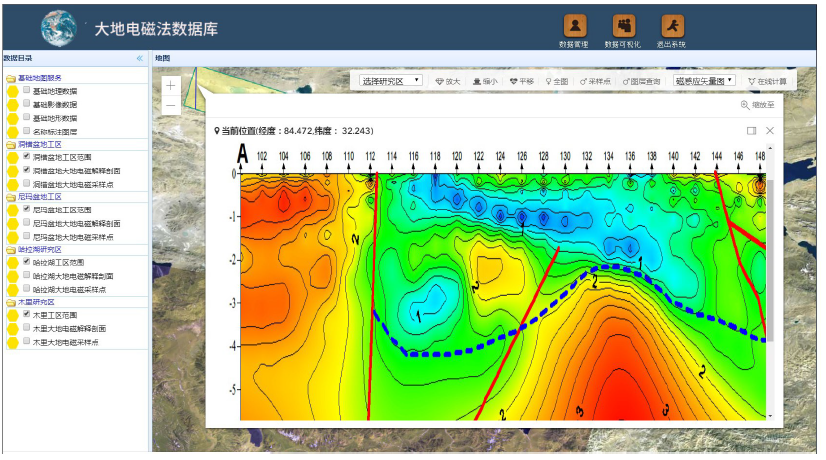Enable 木里大地电磁解释剖面 checkbox
Screen dimensions: 826x460
point(26,327)
